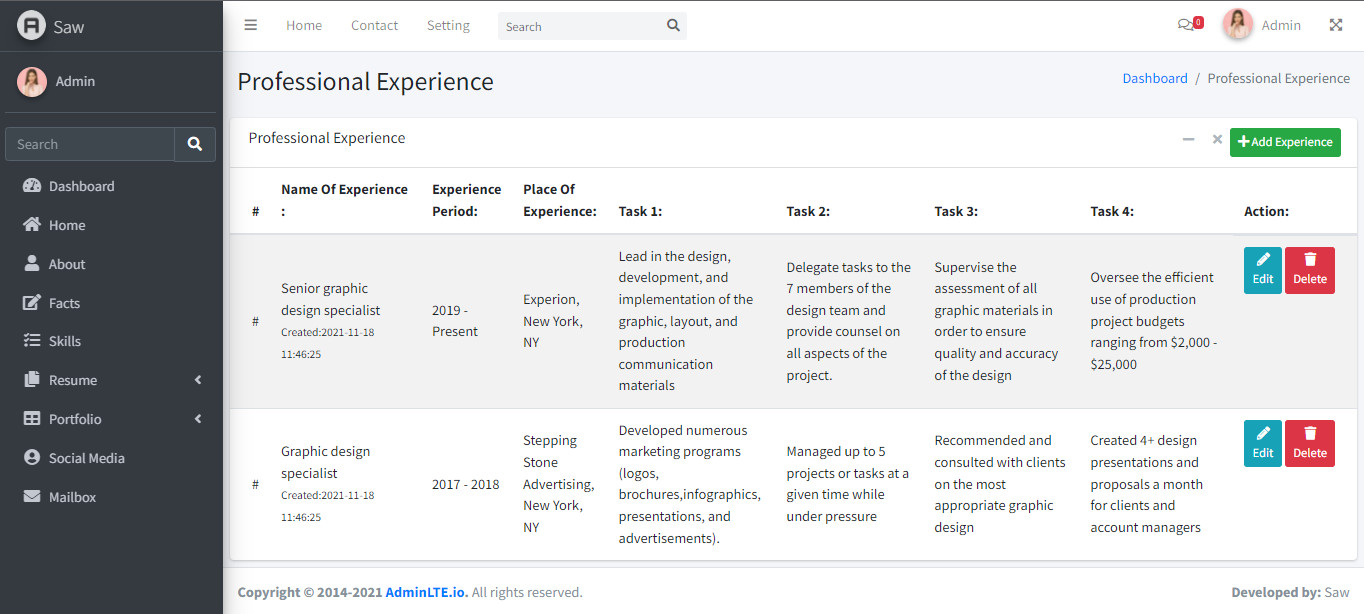The height and width of the screenshot is (614, 1364).
Task: Open Dashboard from the sidebar
Action: (x=81, y=186)
